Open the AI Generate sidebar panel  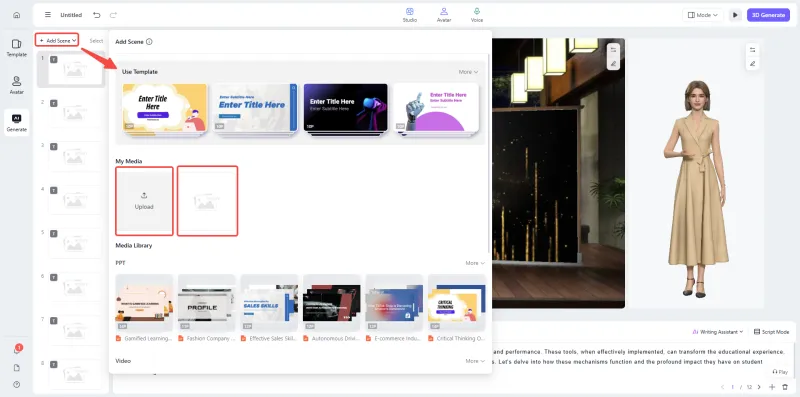17,123
